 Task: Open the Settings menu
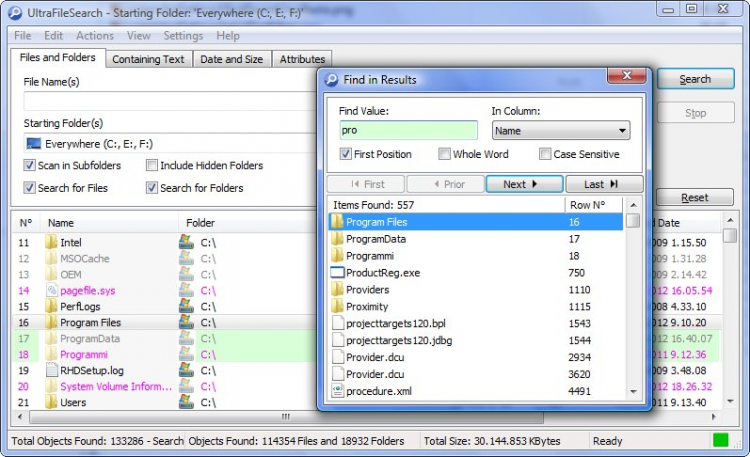183,35
